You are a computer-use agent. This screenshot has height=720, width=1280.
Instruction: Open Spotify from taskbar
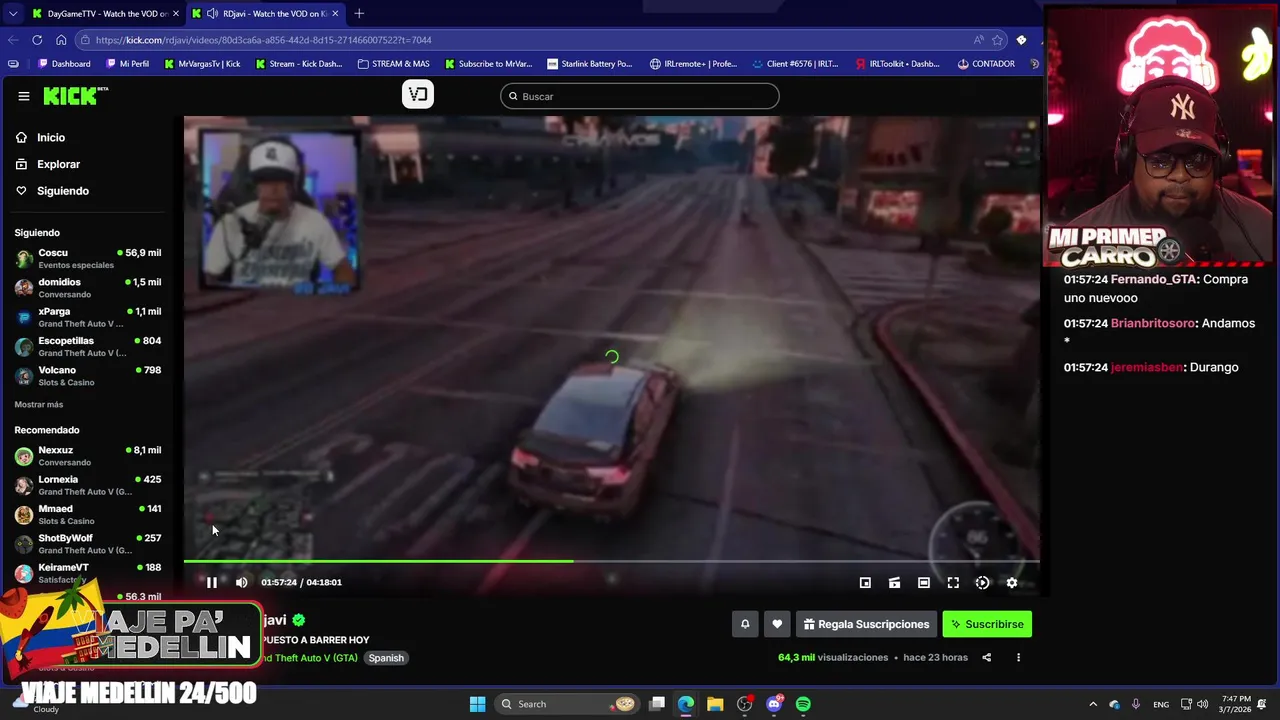[x=803, y=704]
